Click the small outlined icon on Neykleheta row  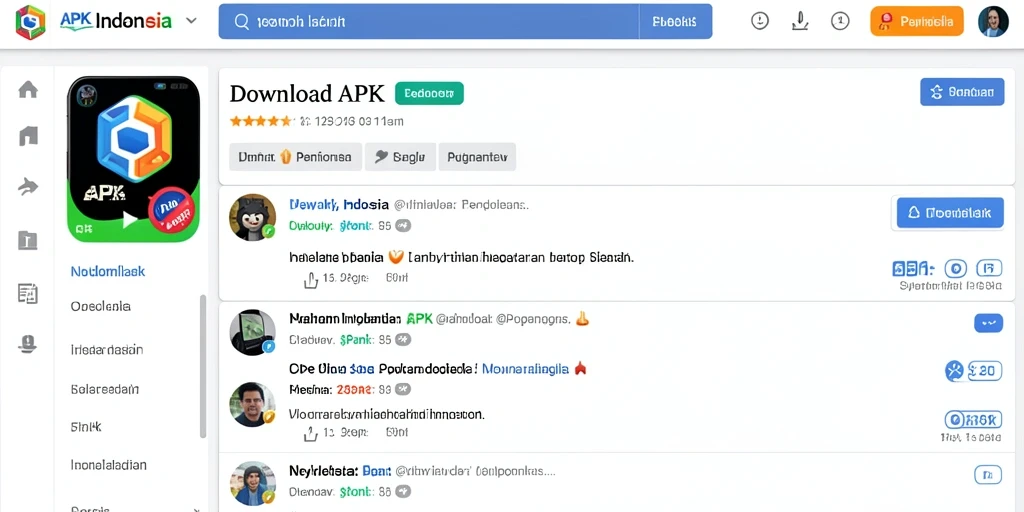click(987, 475)
